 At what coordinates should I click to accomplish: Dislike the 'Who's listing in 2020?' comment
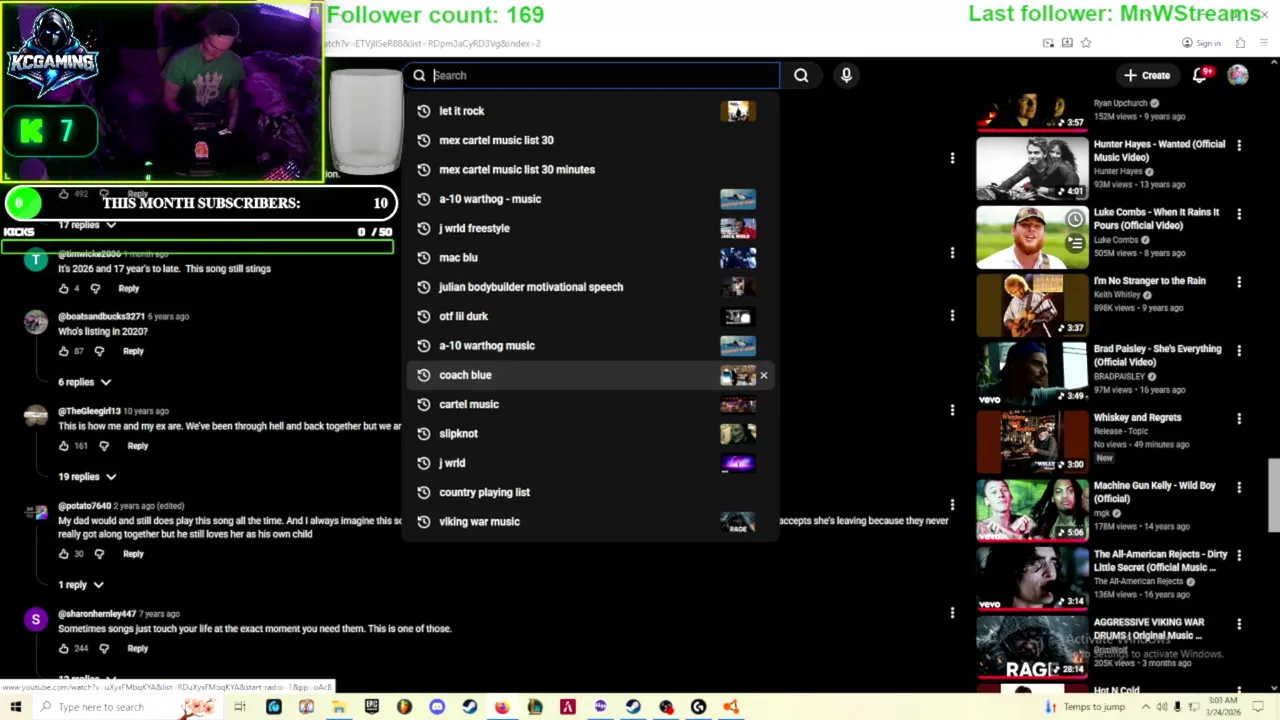tap(99, 351)
